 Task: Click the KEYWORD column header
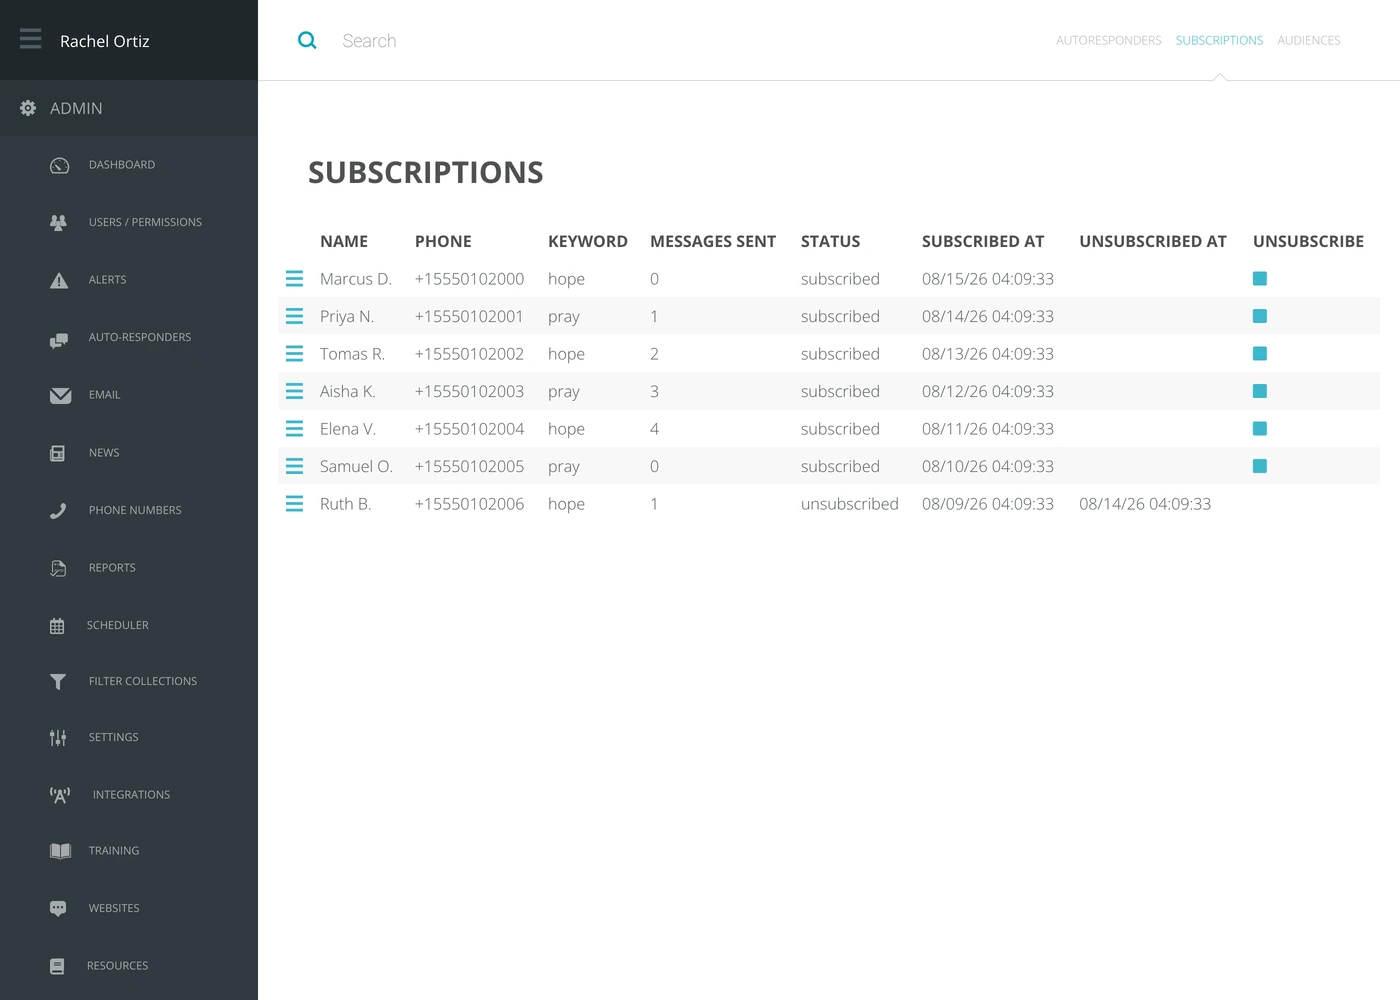click(x=588, y=241)
